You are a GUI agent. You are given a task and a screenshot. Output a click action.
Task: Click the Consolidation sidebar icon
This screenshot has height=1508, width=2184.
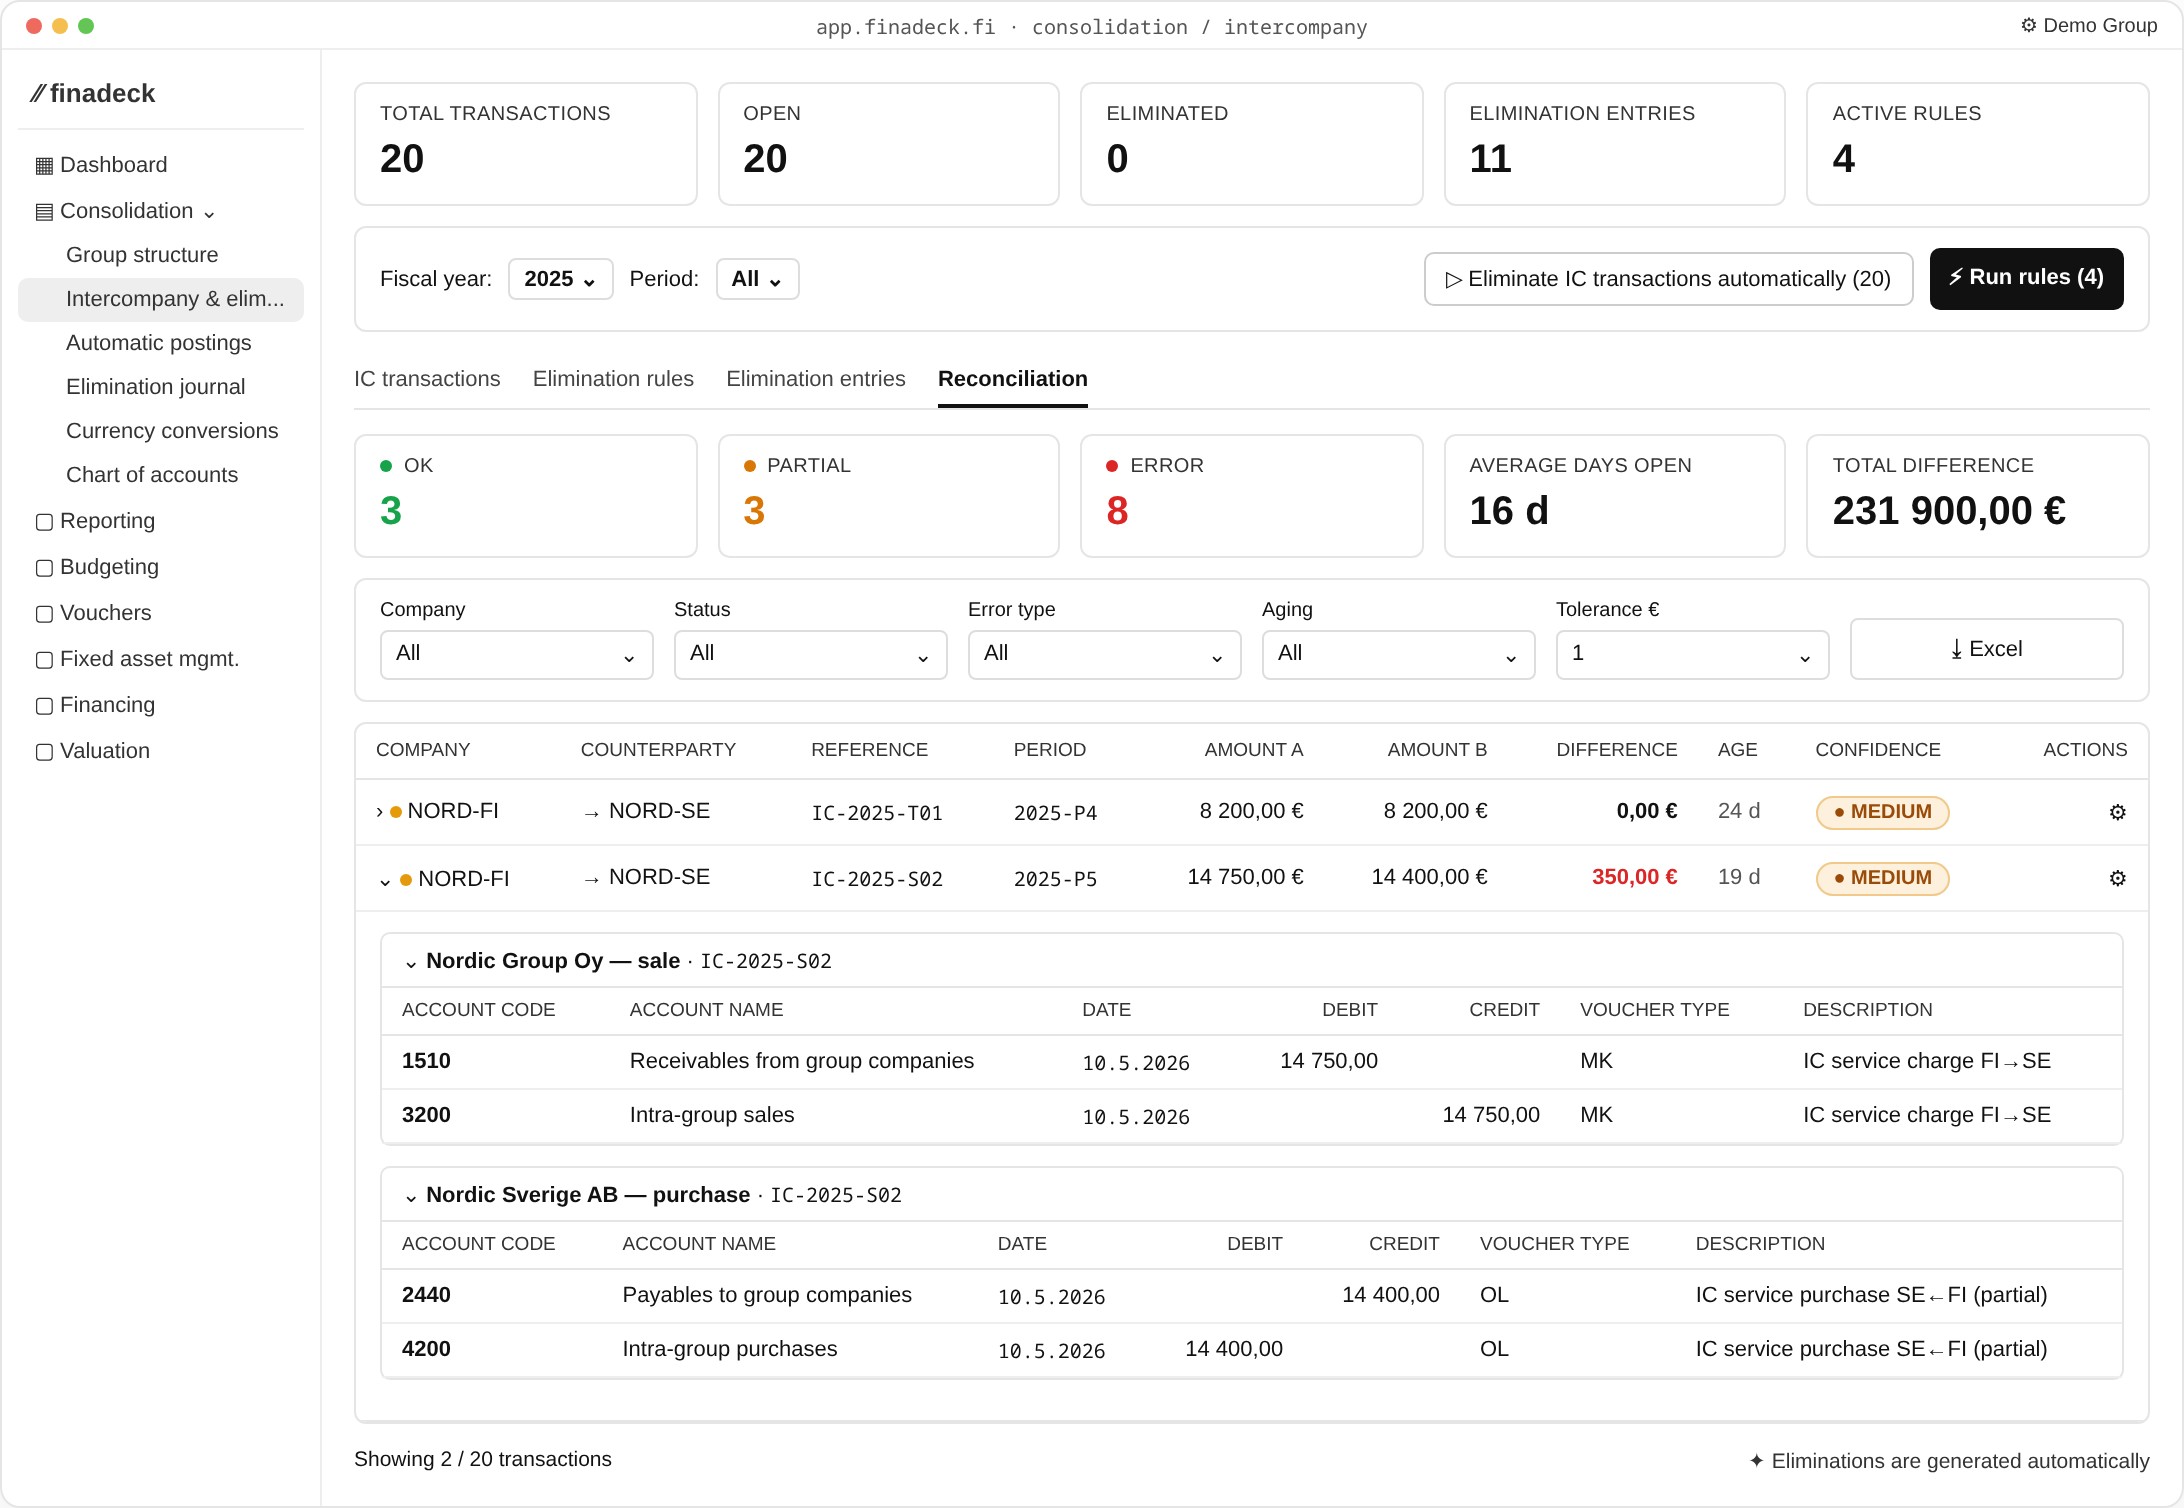[44, 211]
